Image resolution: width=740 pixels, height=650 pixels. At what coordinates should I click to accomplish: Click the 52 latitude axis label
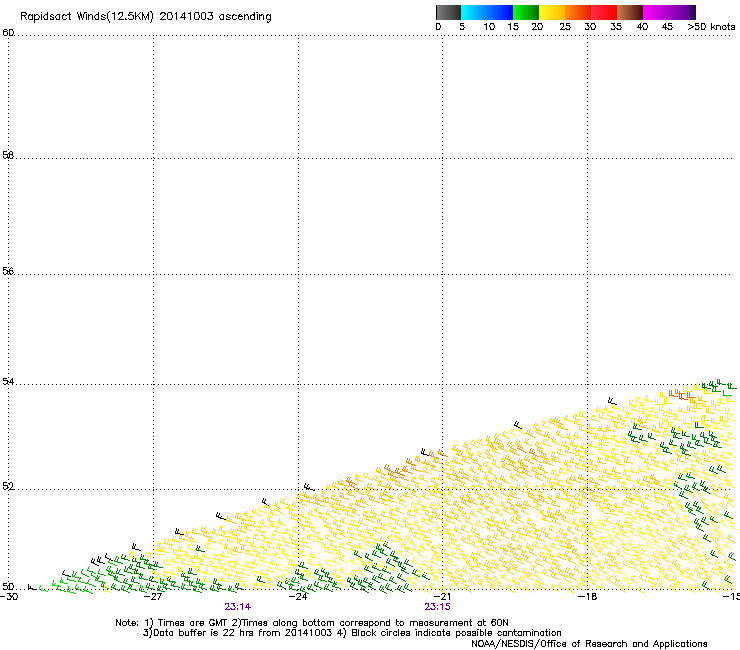[x=8, y=486]
